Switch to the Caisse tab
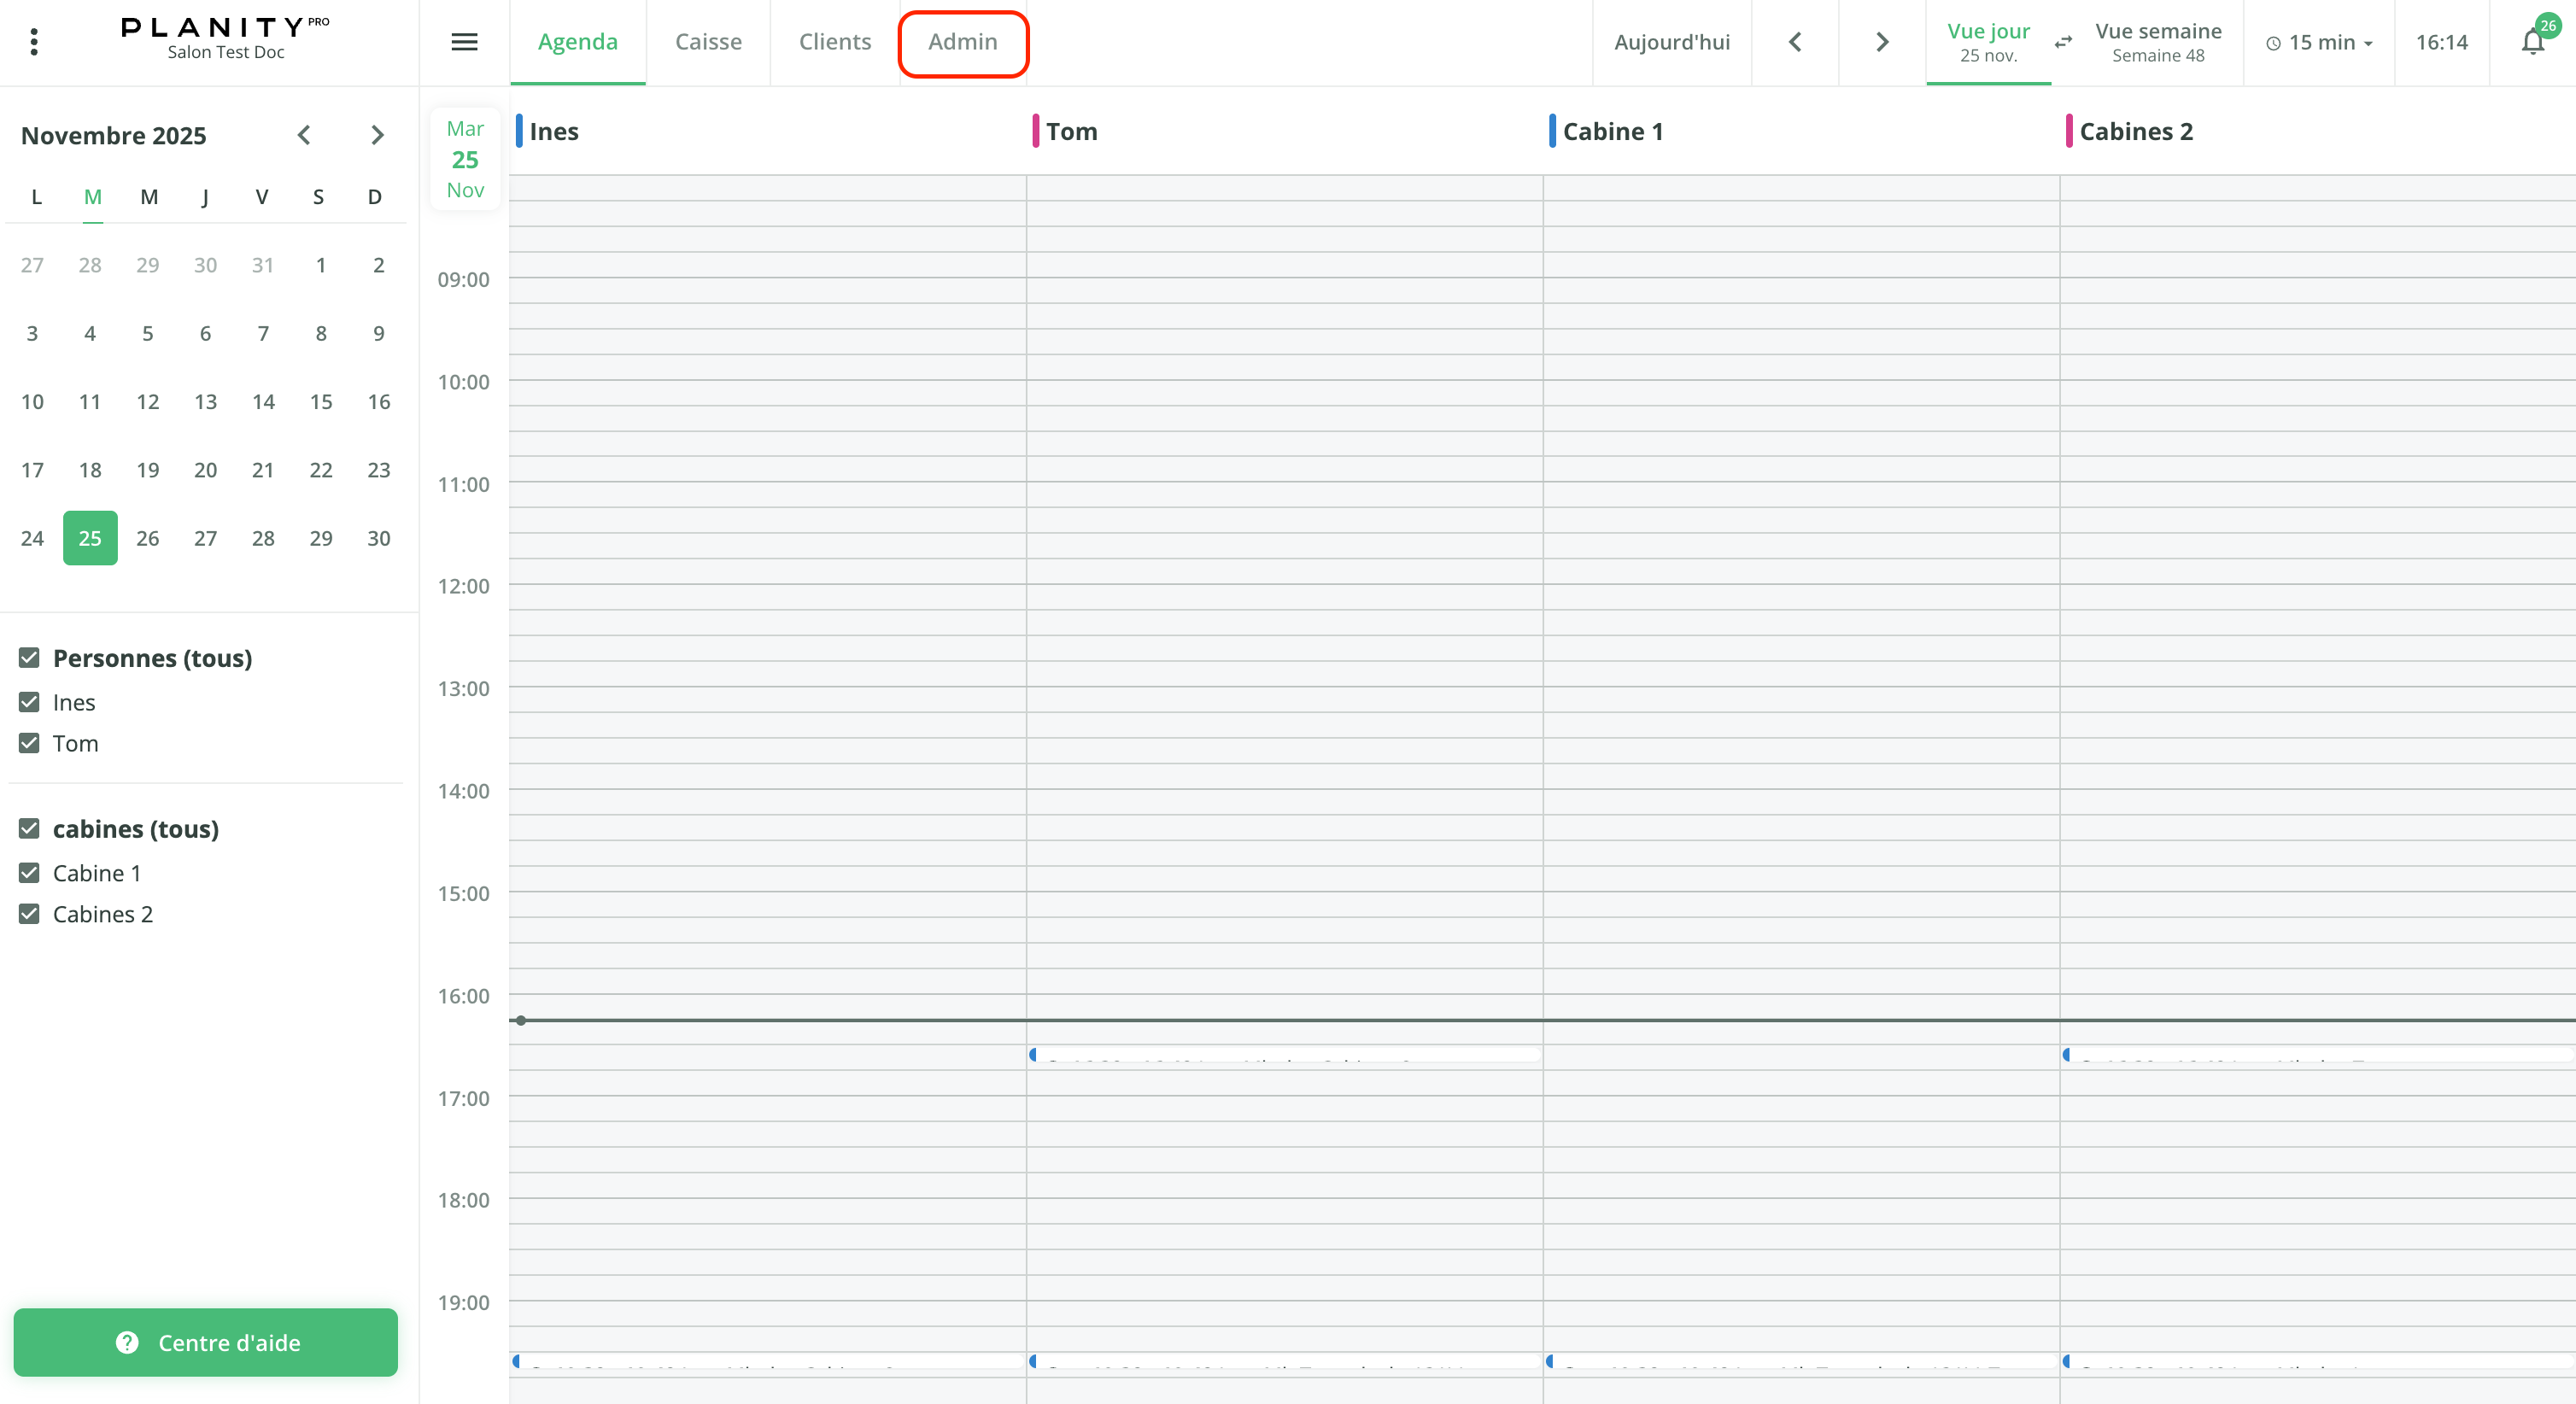Viewport: 2576px width, 1404px height. click(x=708, y=42)
